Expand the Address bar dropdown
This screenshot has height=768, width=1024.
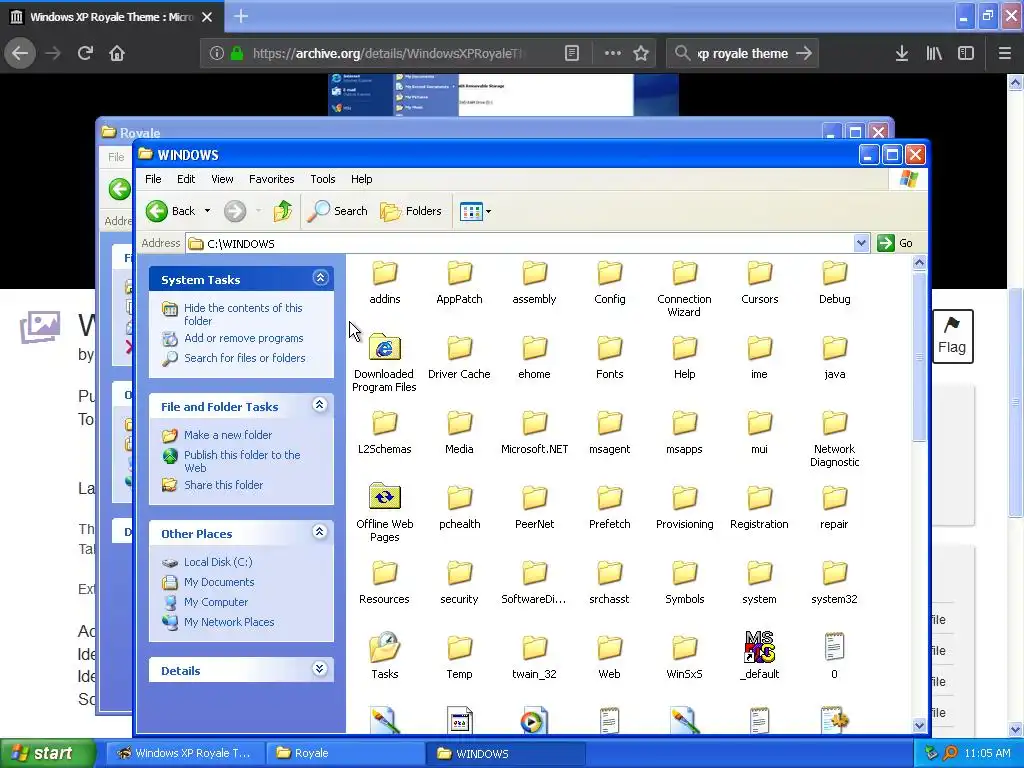861,243
